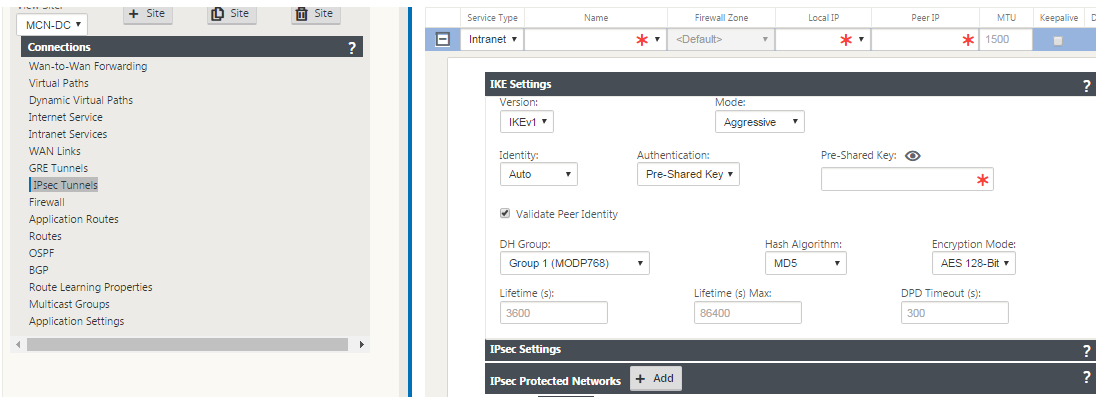Open Route Learning Properties item
Screen dimensions: 1107x397
click(x=90, y=287)
